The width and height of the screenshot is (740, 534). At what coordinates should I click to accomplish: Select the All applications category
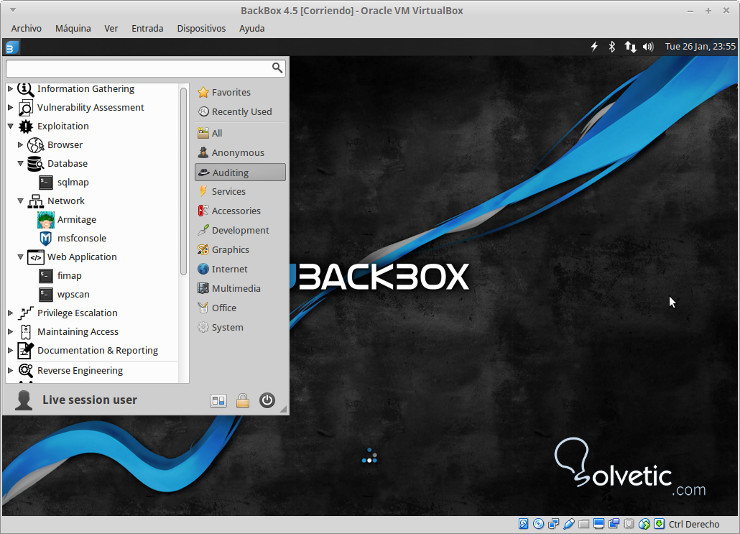tap(240, 134)
